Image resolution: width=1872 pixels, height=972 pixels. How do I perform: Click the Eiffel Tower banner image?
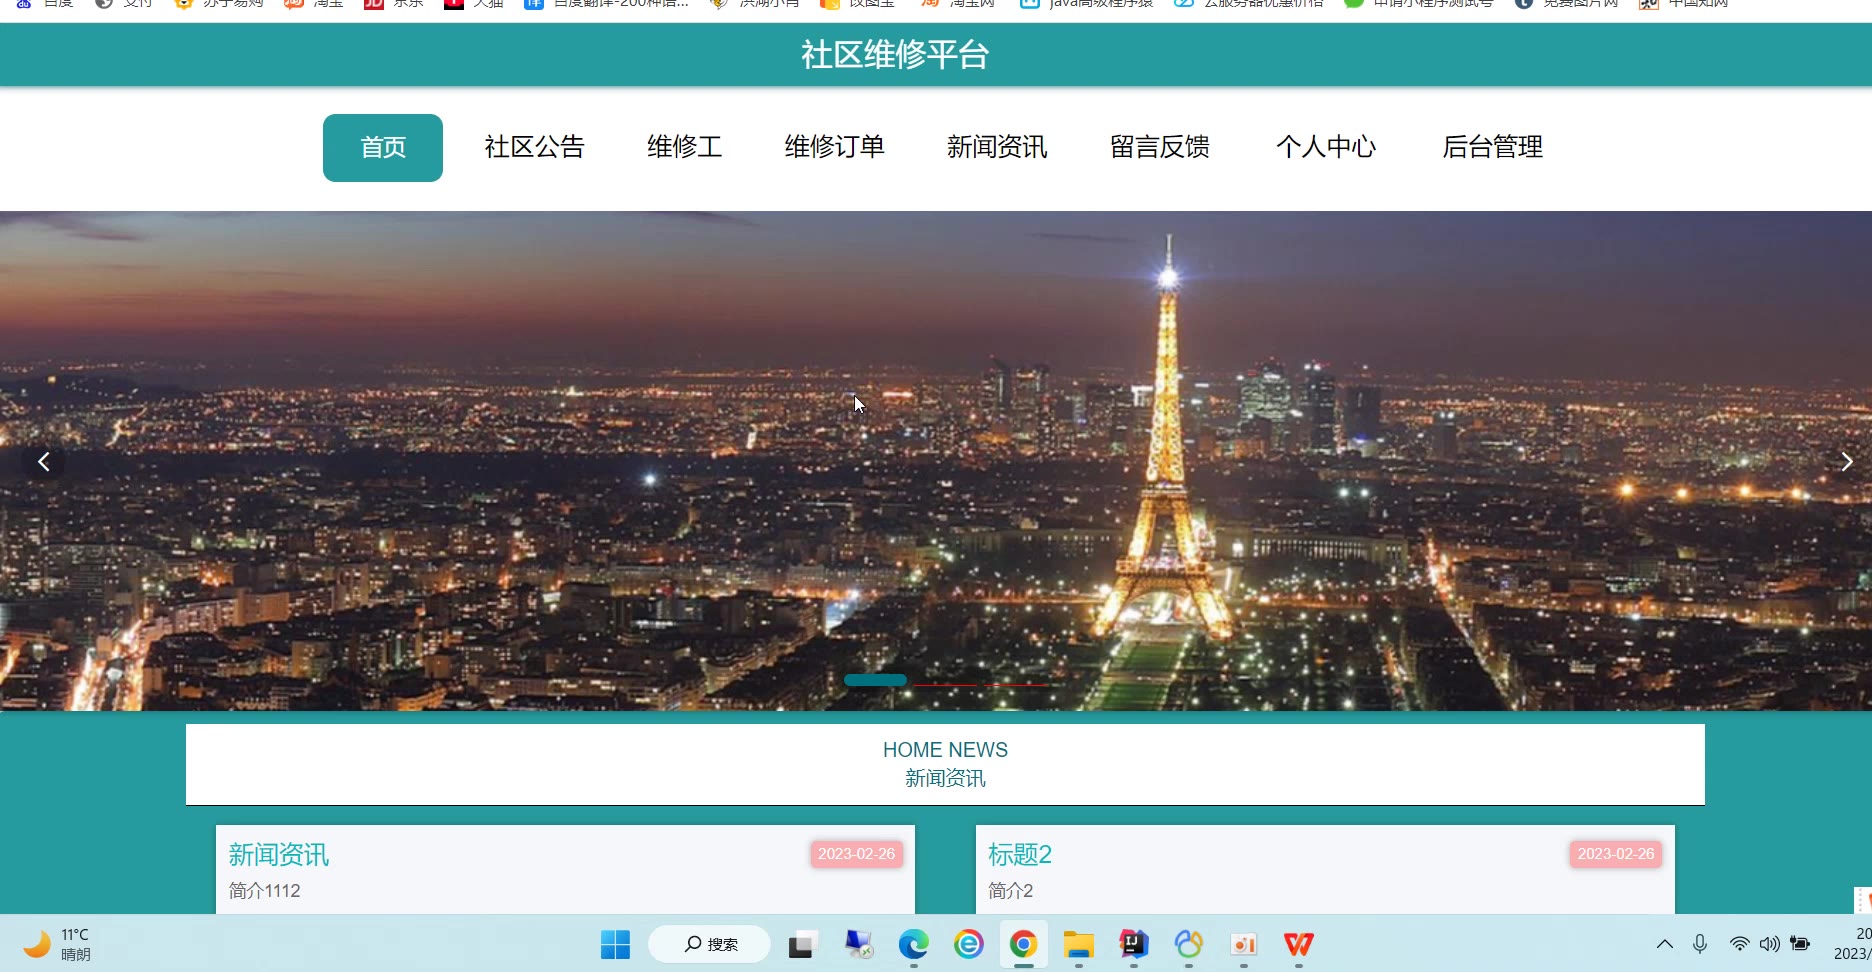point(936,461)
